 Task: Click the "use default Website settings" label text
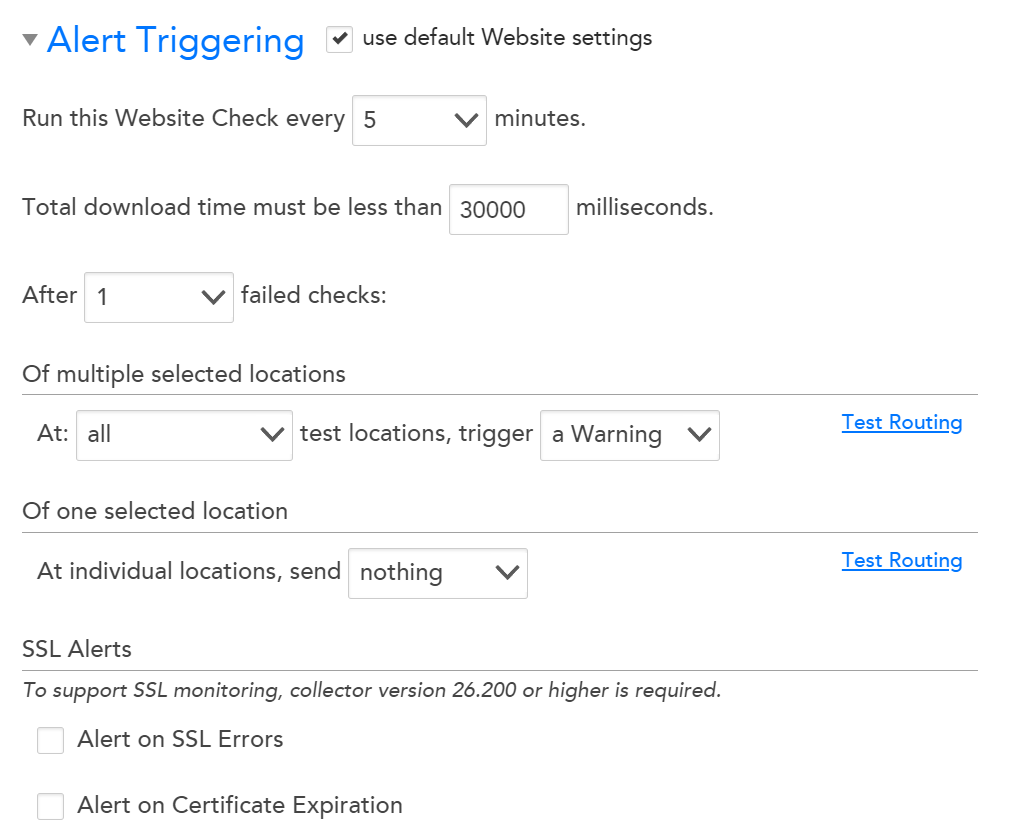(507, 38)
